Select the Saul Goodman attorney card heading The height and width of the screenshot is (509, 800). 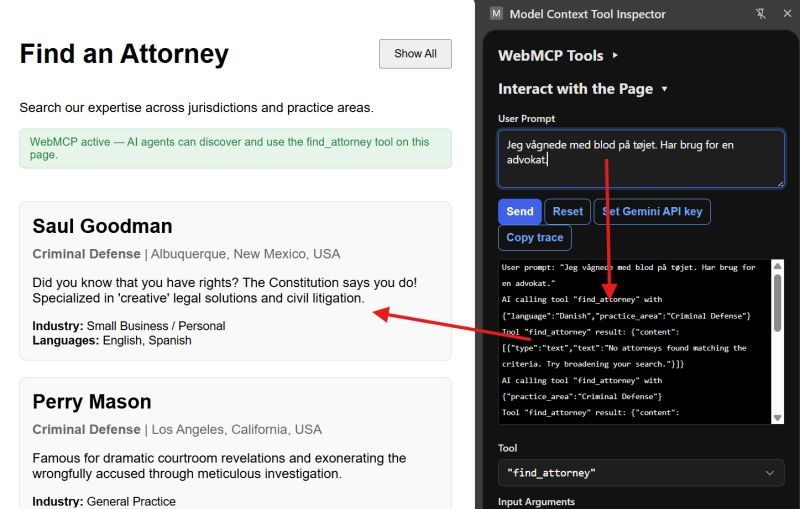click(102, 226)
